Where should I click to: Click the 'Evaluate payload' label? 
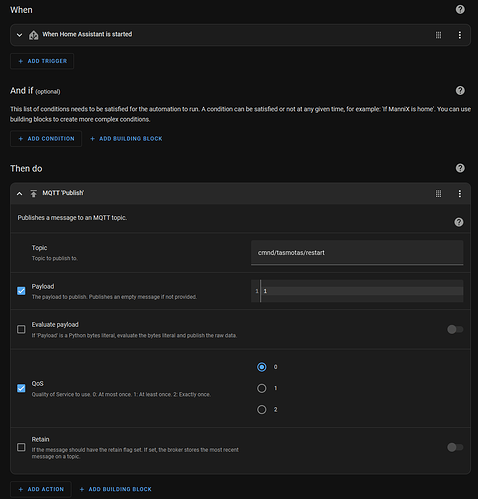point(55,325)
